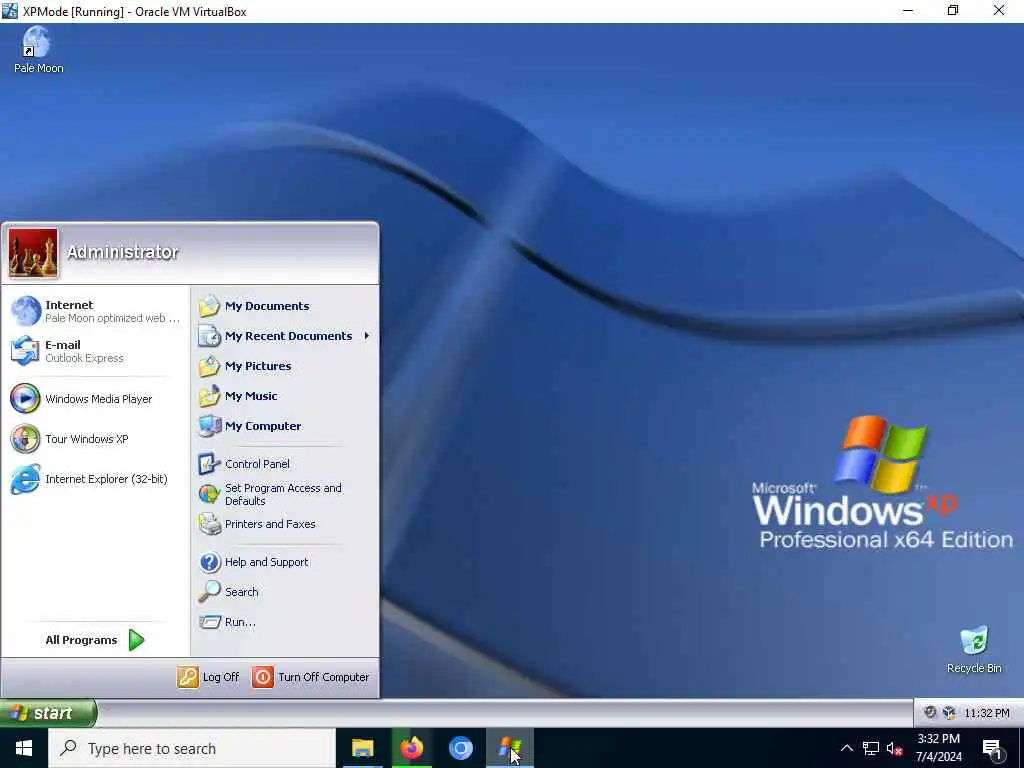
Task: Open E-mail Outlook Express entry
Action: click(95, 351)
